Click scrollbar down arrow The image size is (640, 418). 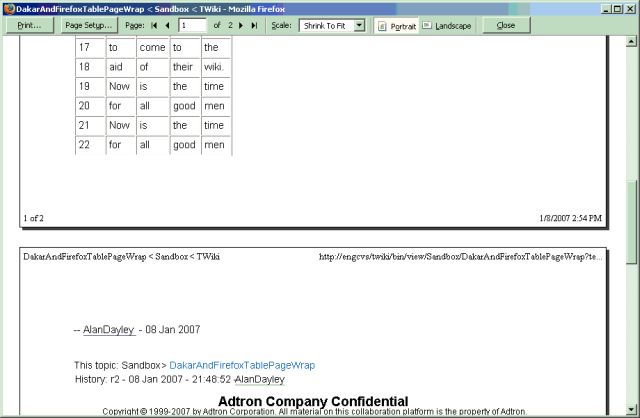point(631,409)
